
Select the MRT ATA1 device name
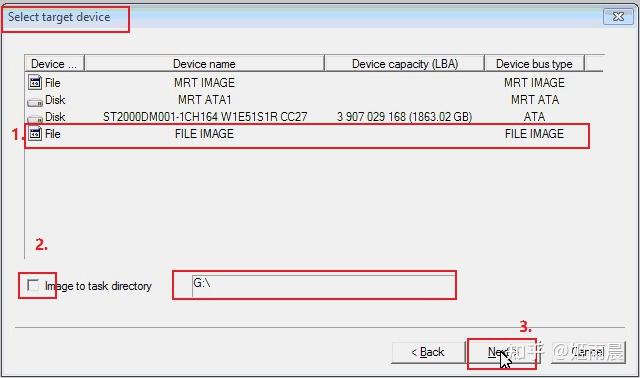[x=204, y=100]
